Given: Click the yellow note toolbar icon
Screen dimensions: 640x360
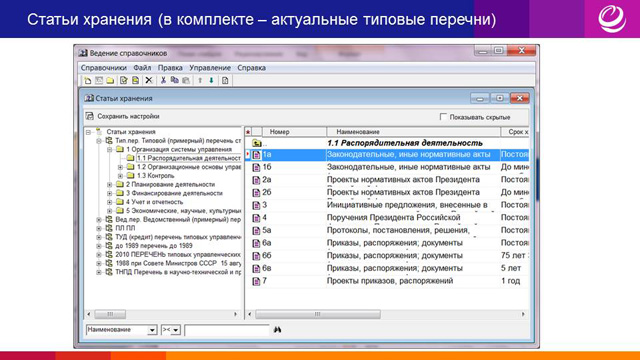Looking at the screenshot, I should point(135,80).
